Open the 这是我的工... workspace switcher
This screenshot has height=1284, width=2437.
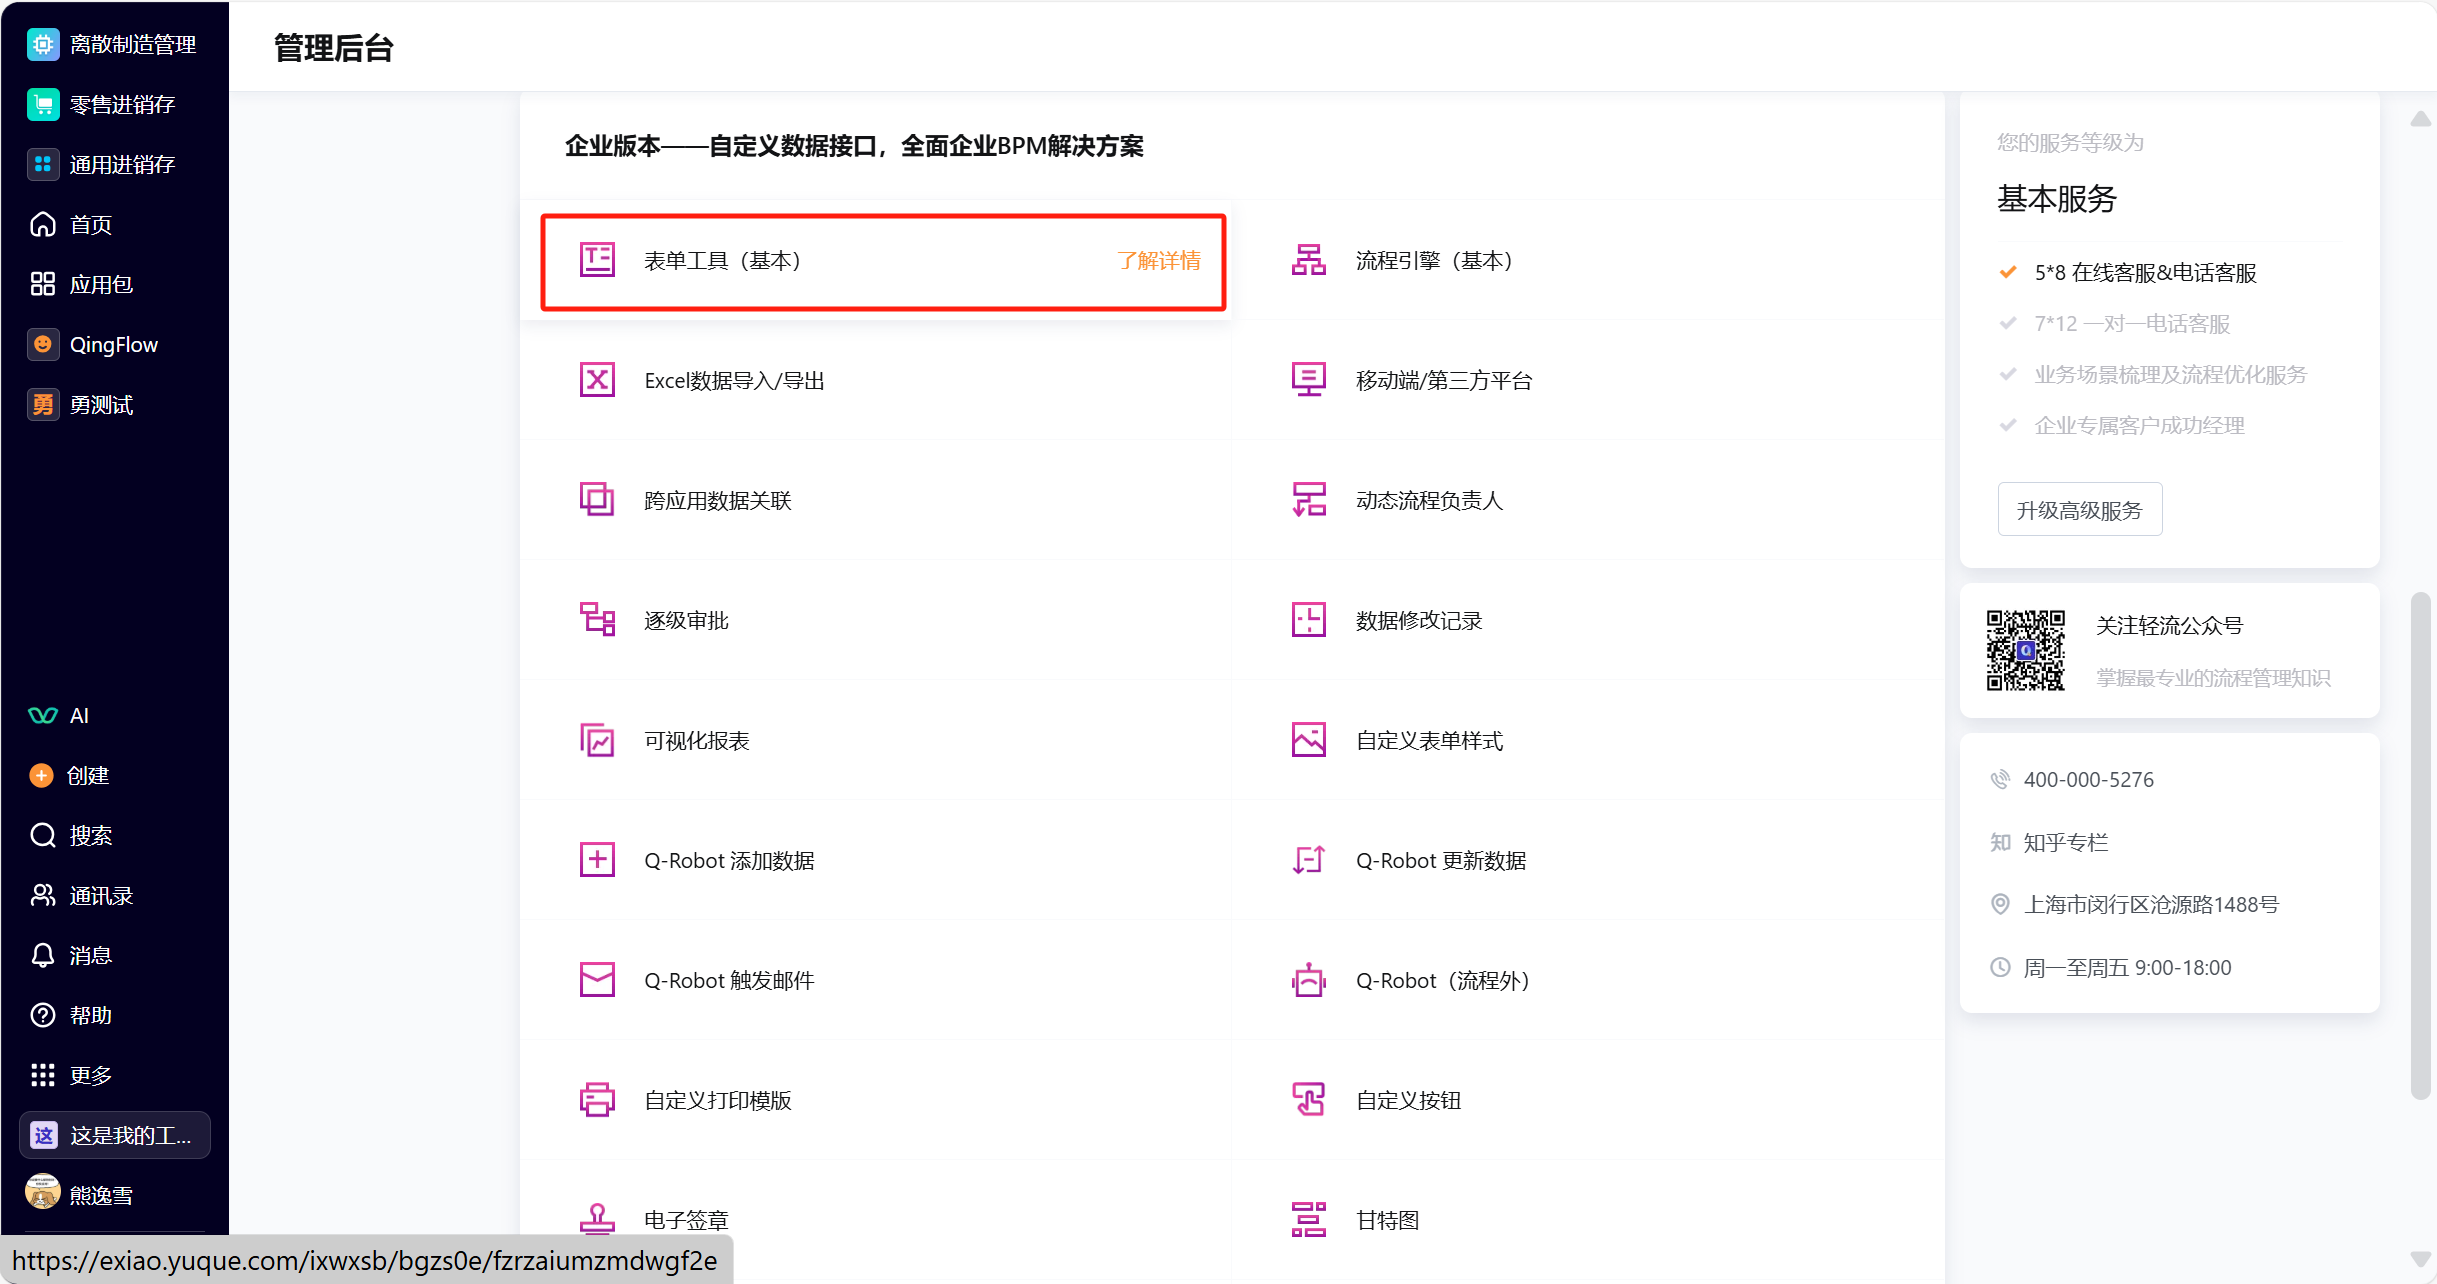[115, 1136]
